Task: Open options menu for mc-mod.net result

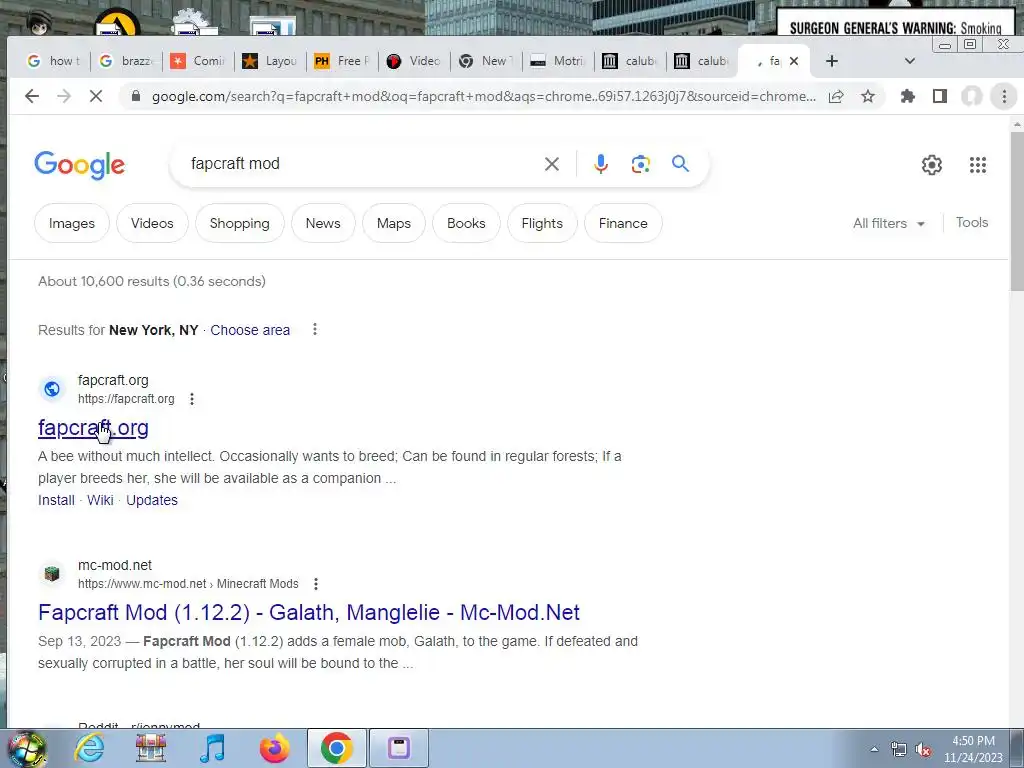Action: click(x=316, y=584)
